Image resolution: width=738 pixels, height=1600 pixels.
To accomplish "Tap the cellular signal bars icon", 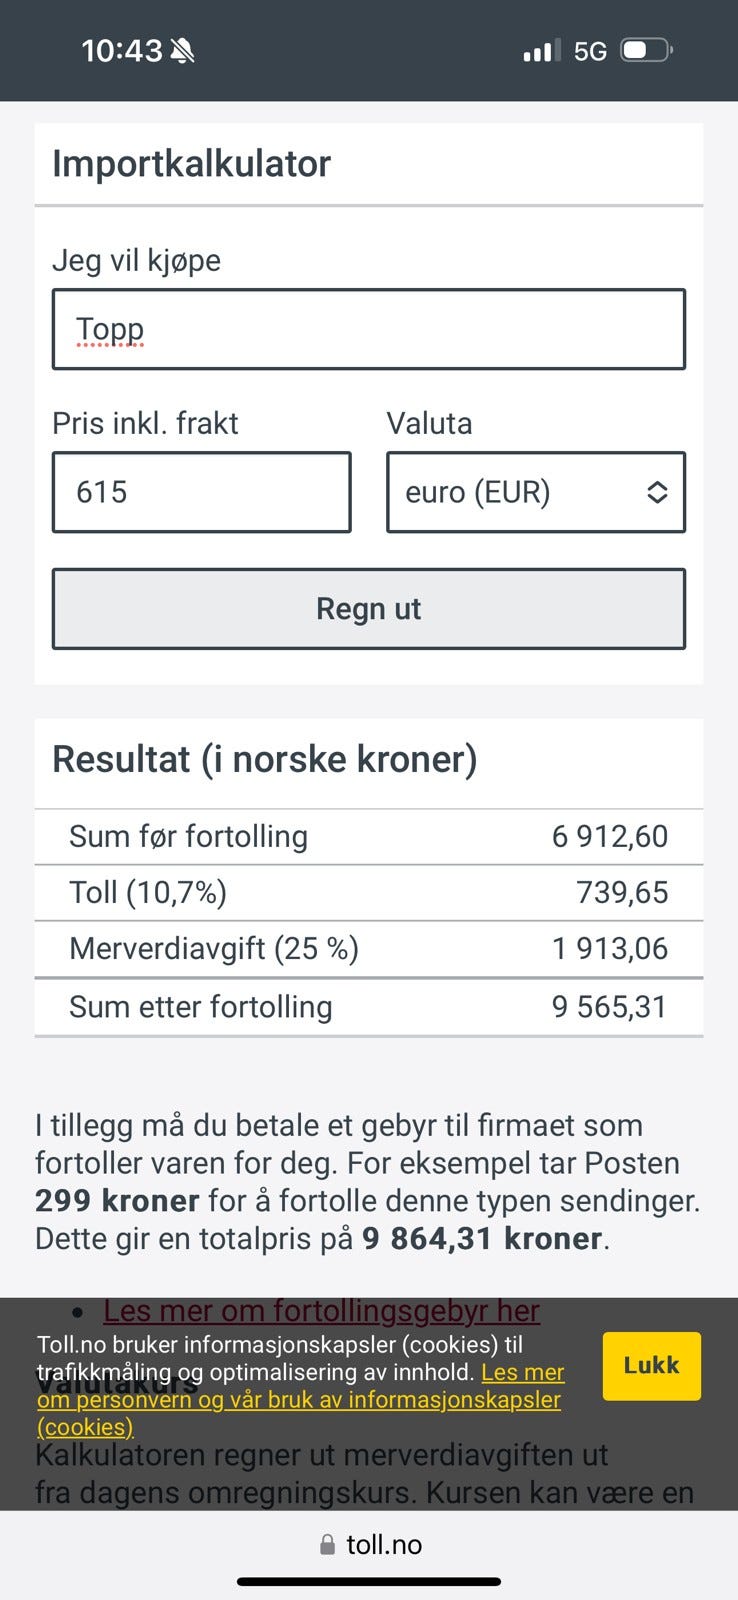I will [541, 51].
